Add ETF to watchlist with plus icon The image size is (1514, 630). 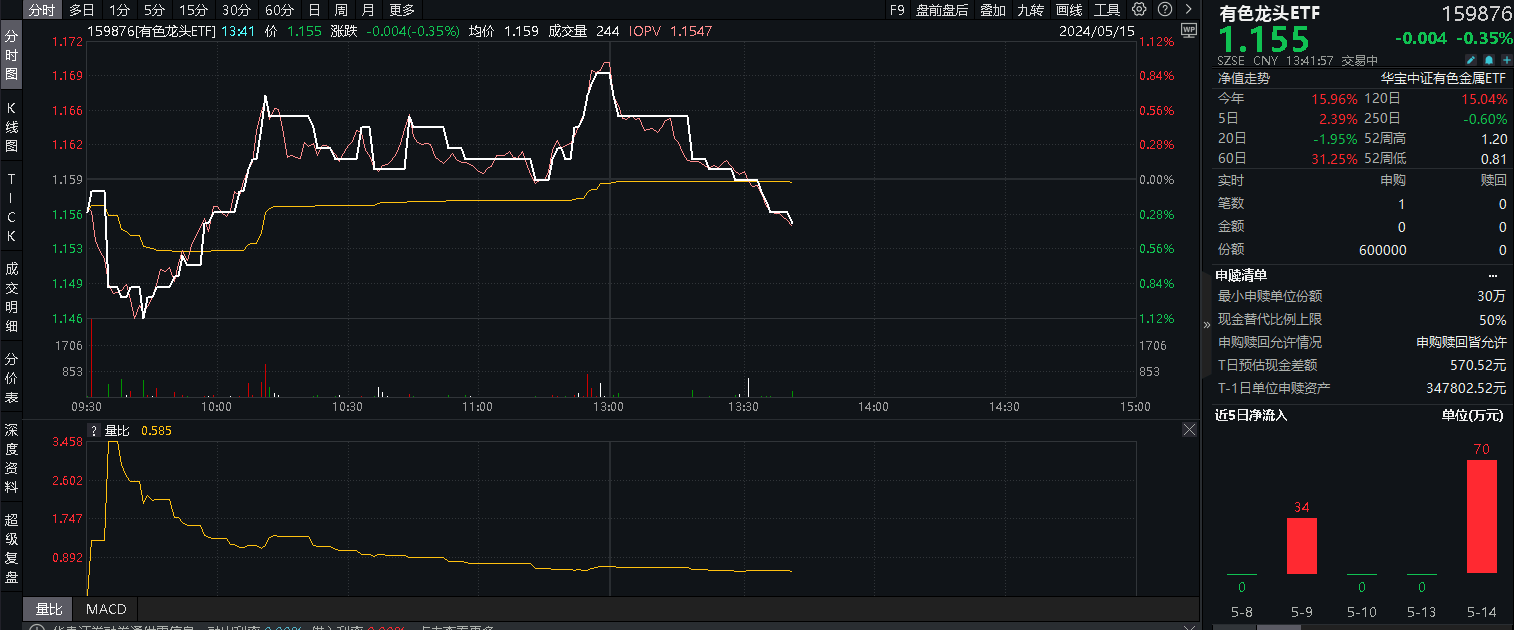(x=1505, y=60)
